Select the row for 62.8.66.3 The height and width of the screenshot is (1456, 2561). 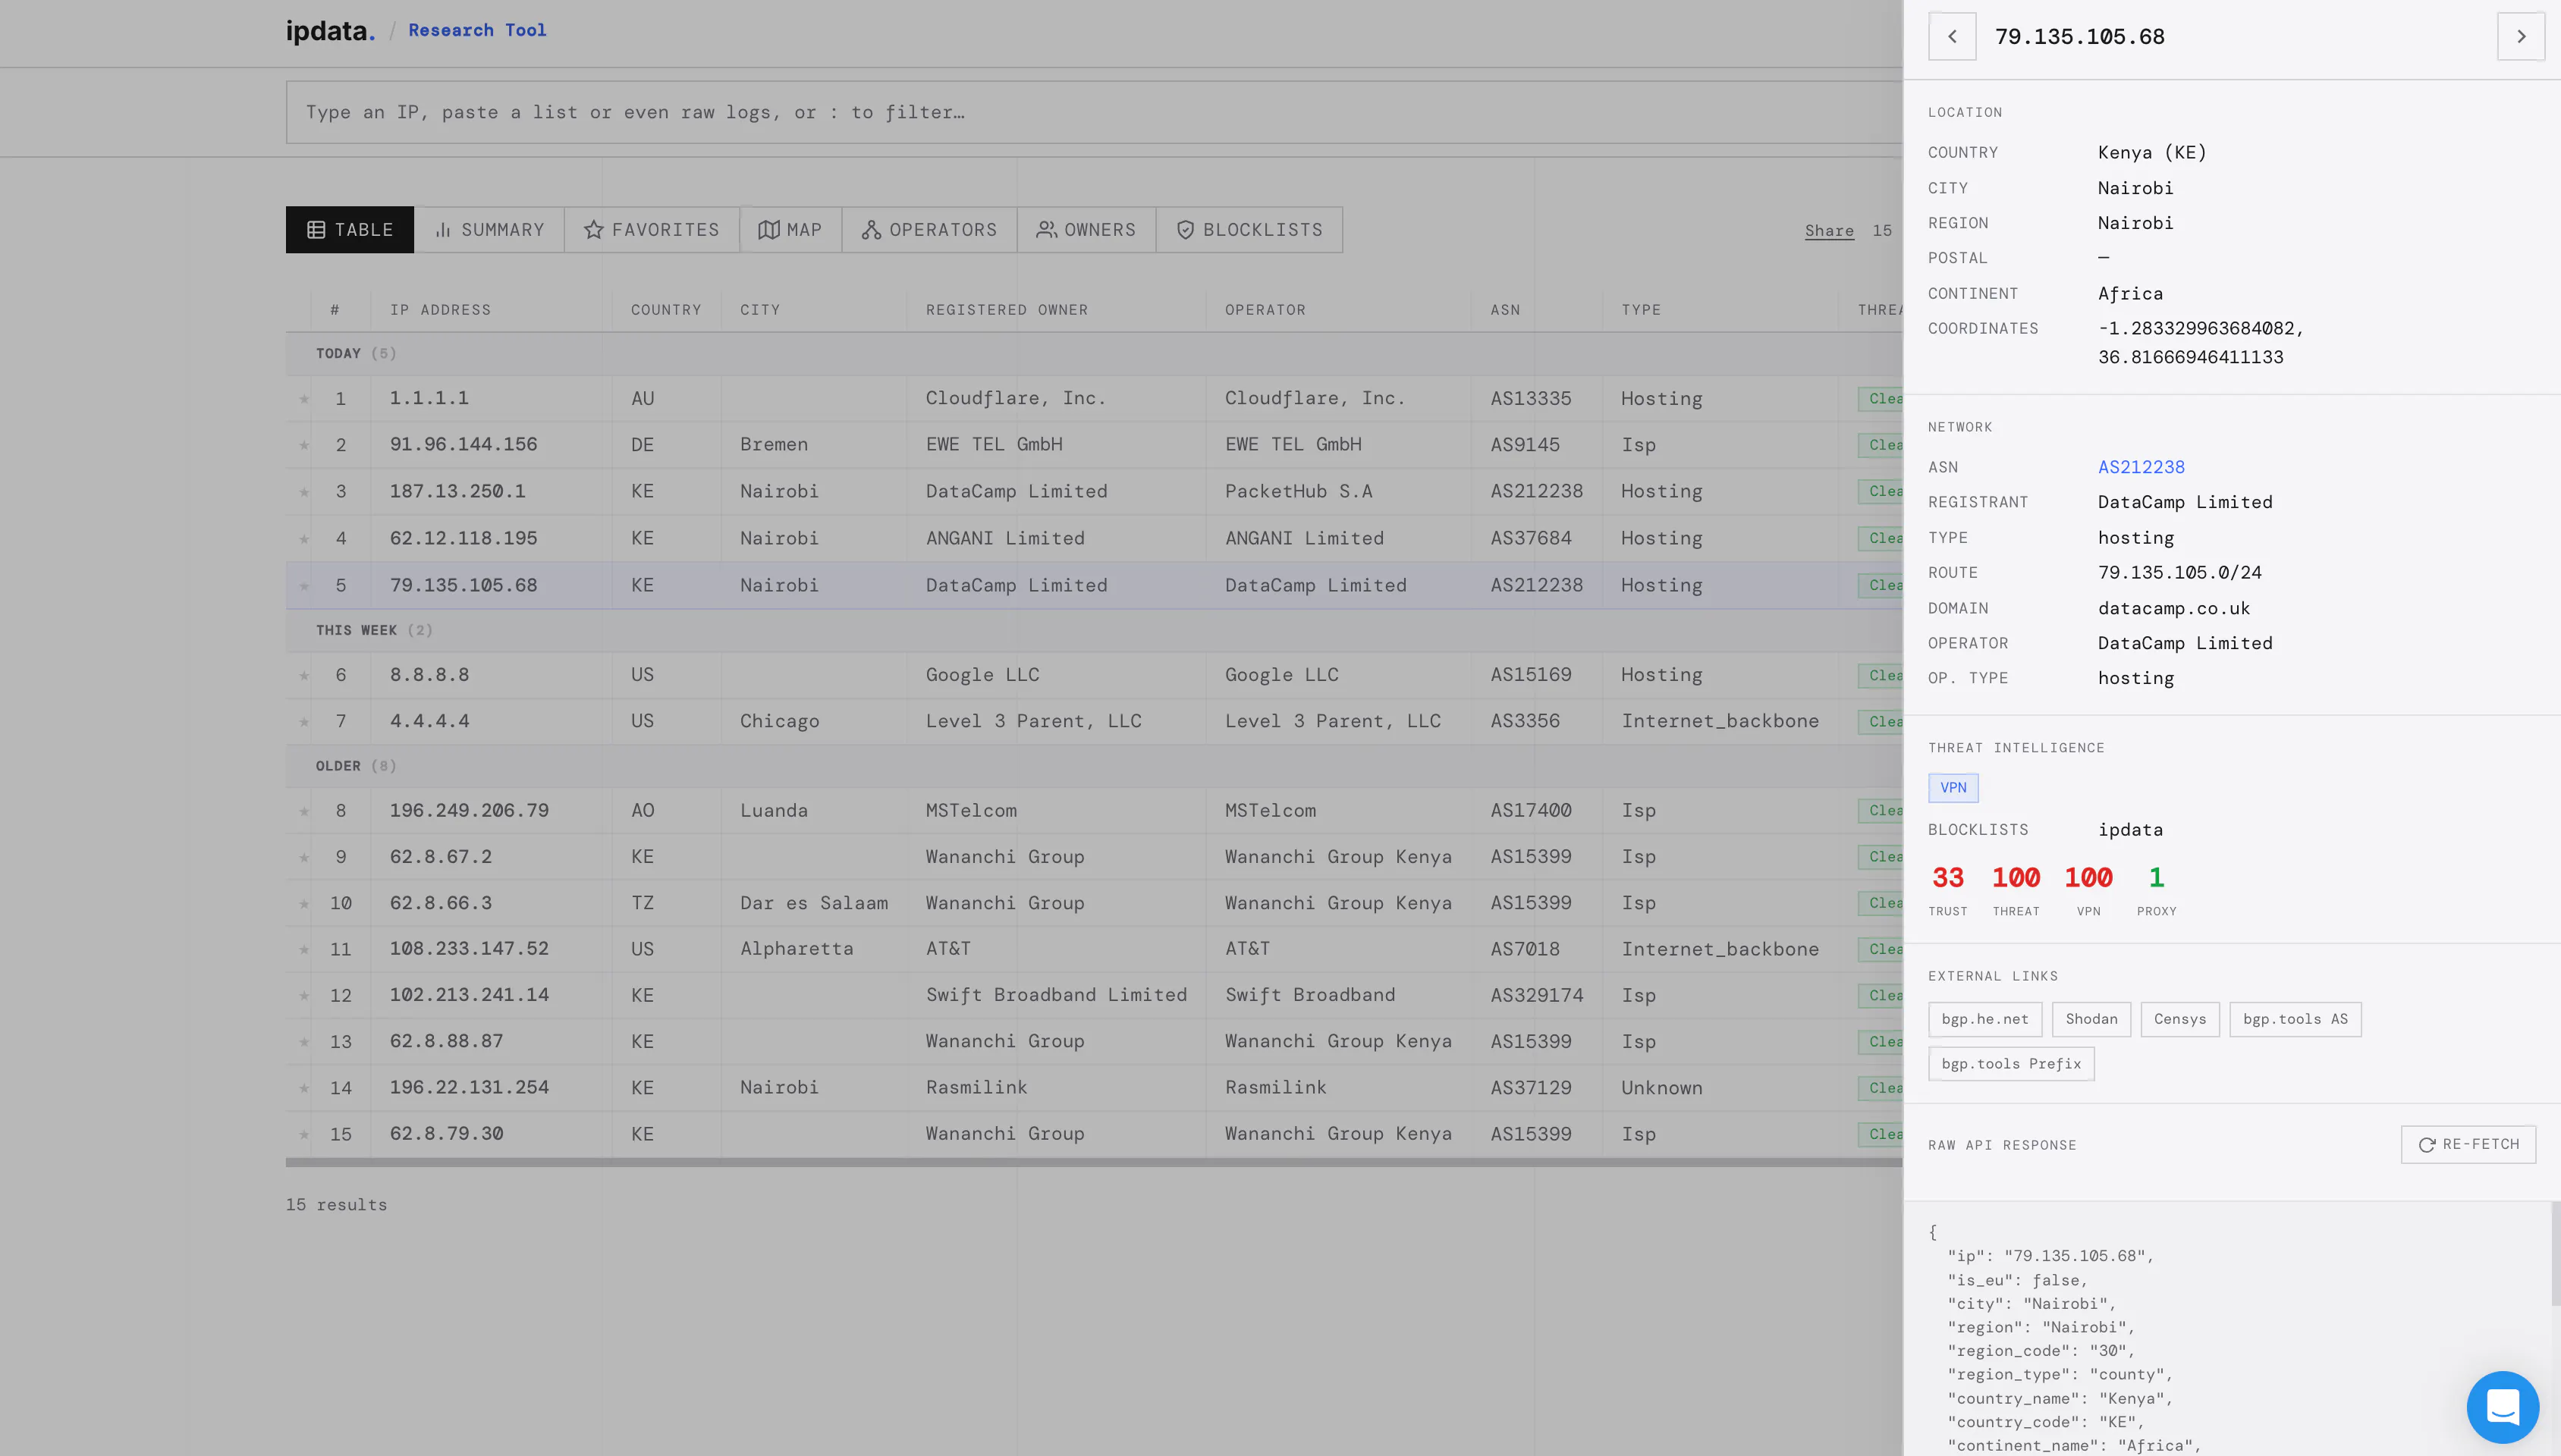click(1094, 903)
